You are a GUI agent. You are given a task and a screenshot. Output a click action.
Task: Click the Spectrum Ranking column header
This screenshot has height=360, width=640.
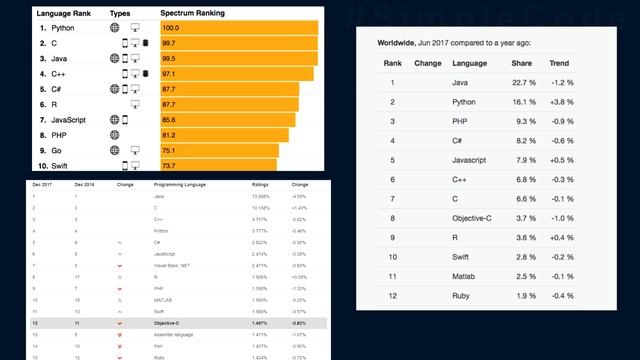point(192,13)
